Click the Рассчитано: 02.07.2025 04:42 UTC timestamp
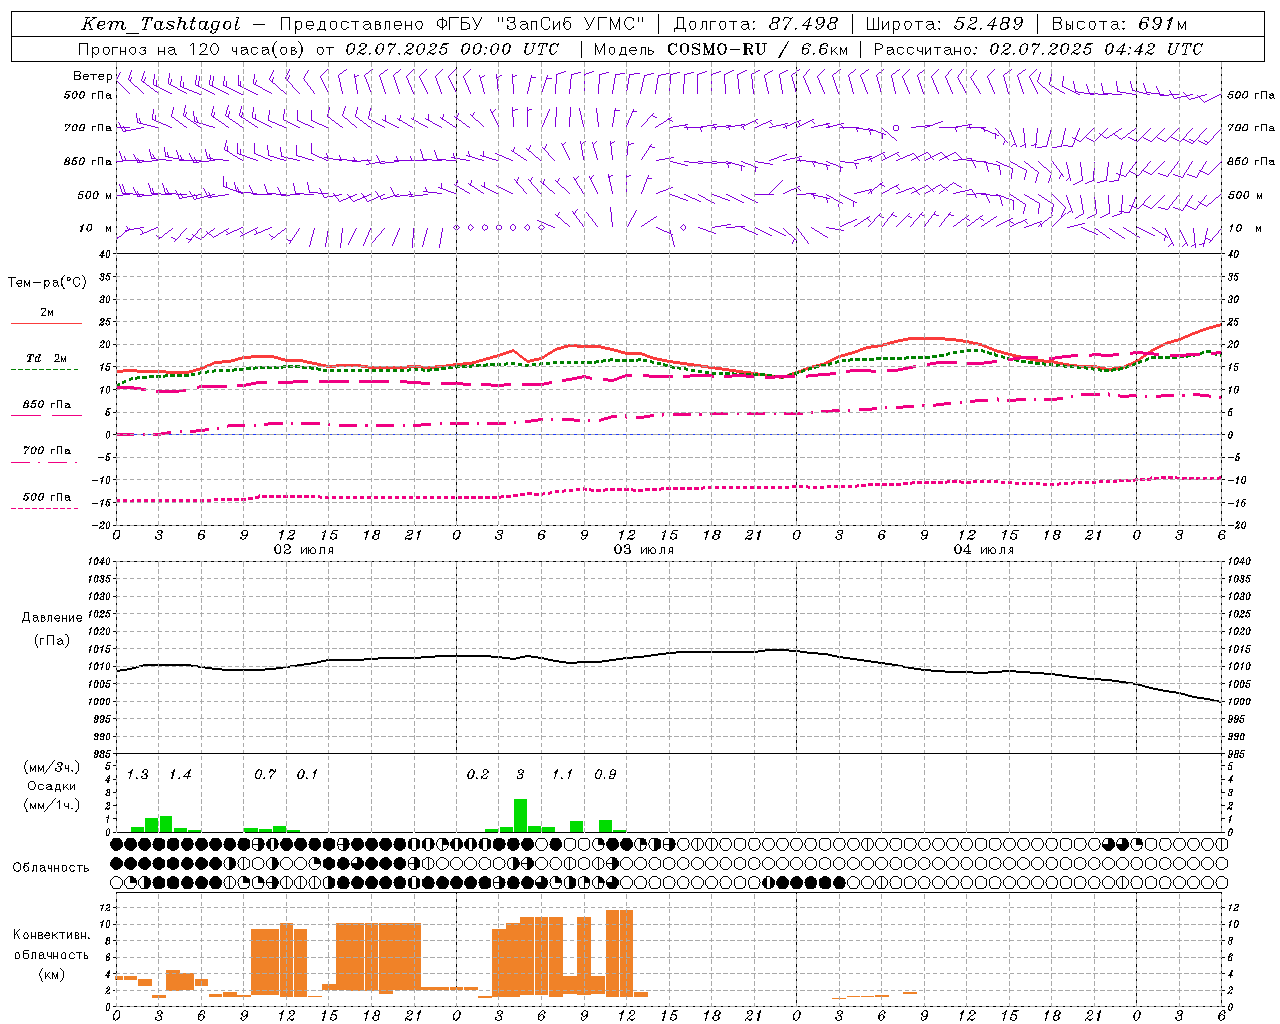 [x=1038, y=49]
